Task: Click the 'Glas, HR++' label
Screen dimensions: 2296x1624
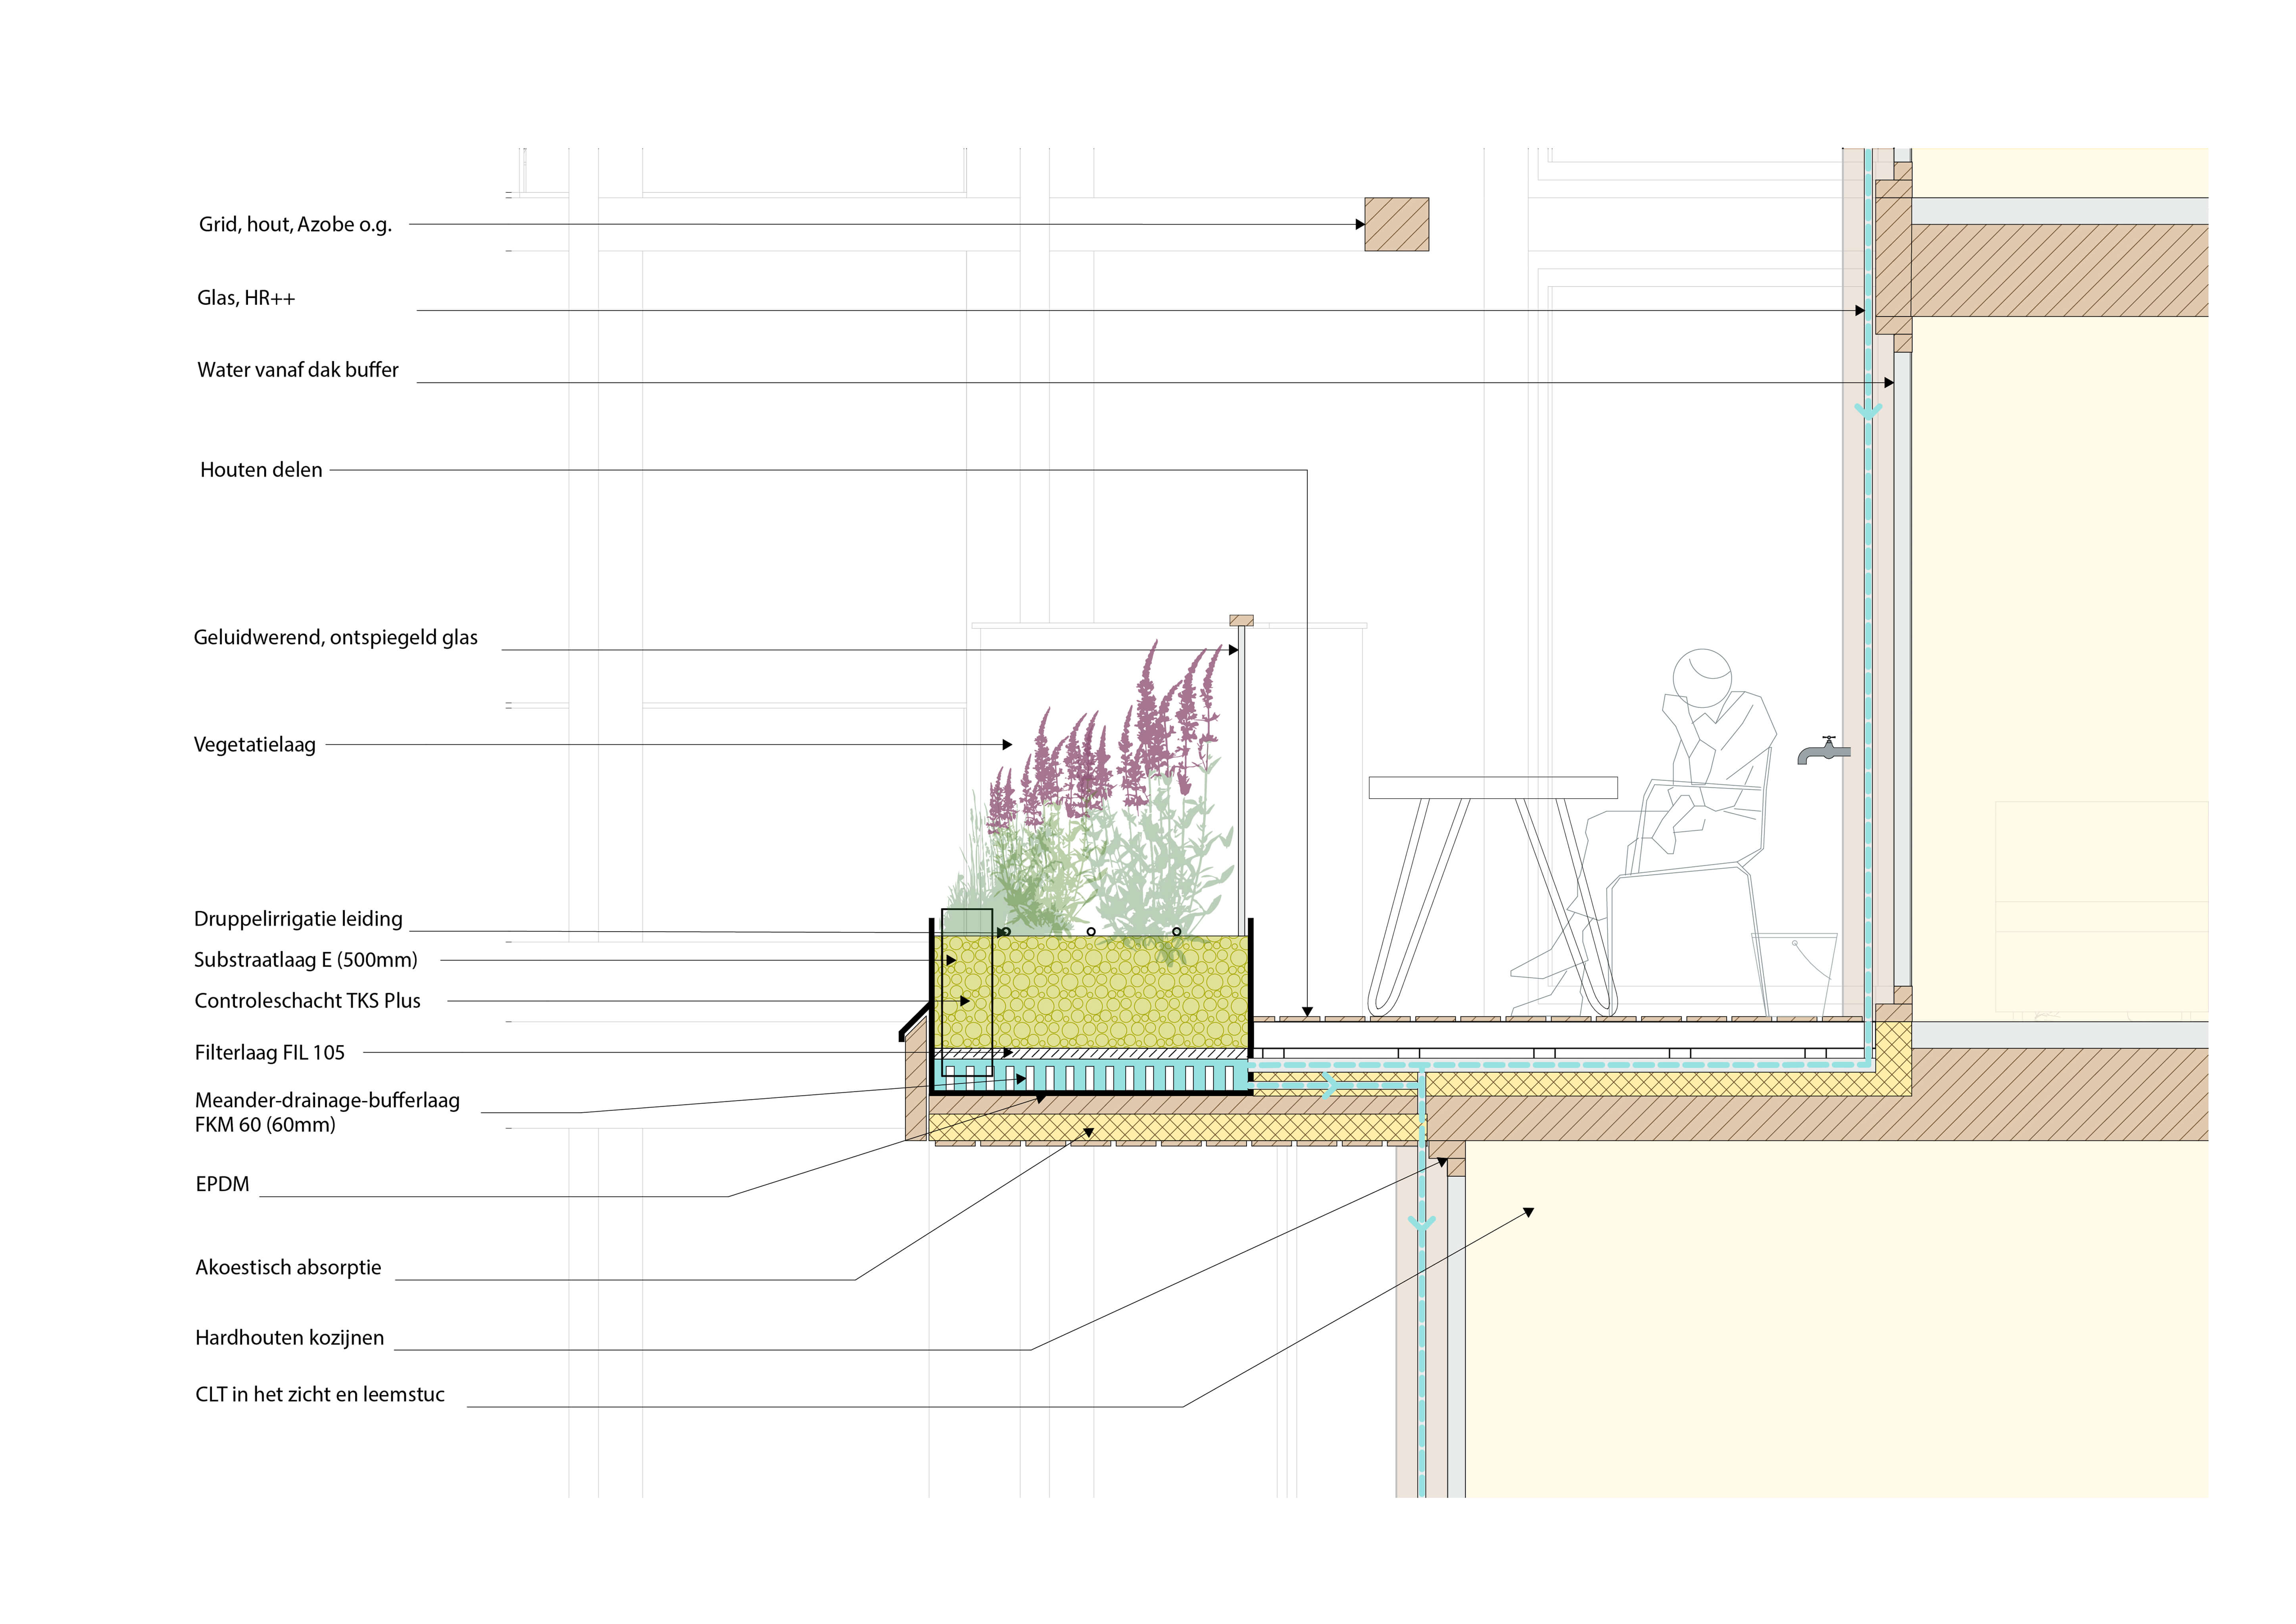Action: pos(246,298)
